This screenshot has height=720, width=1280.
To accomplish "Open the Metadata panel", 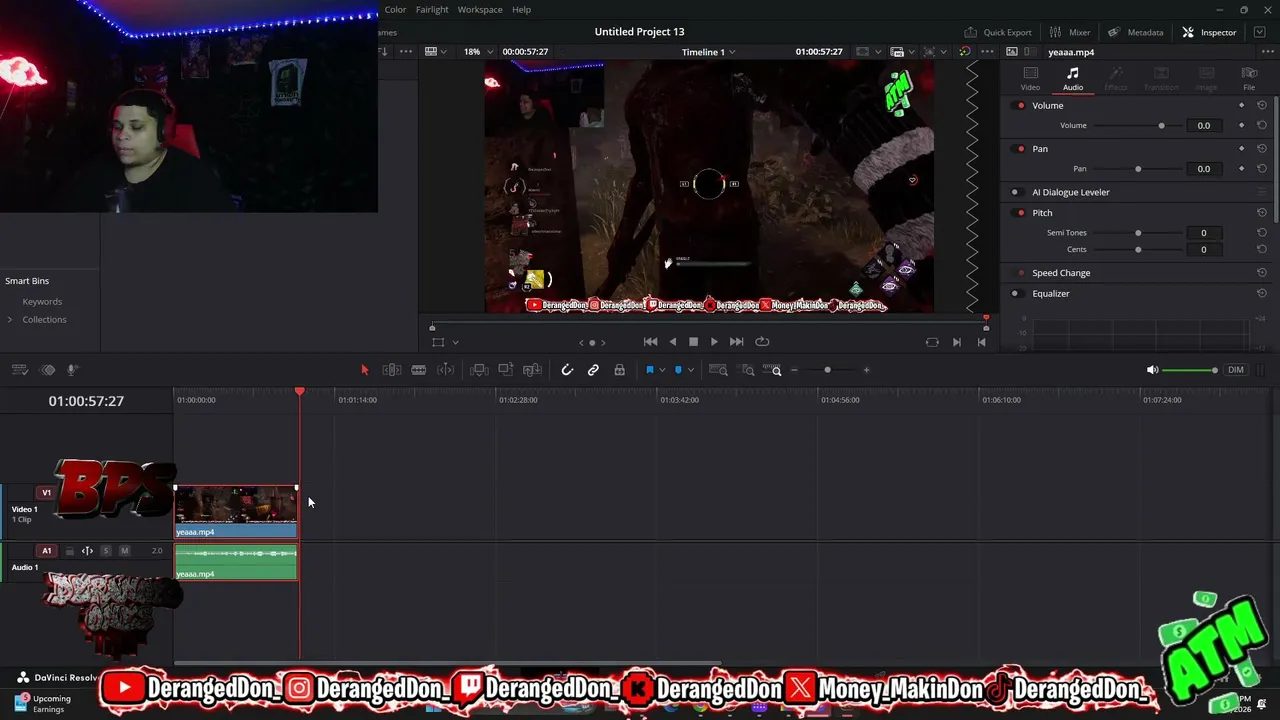I will 1135,32.
